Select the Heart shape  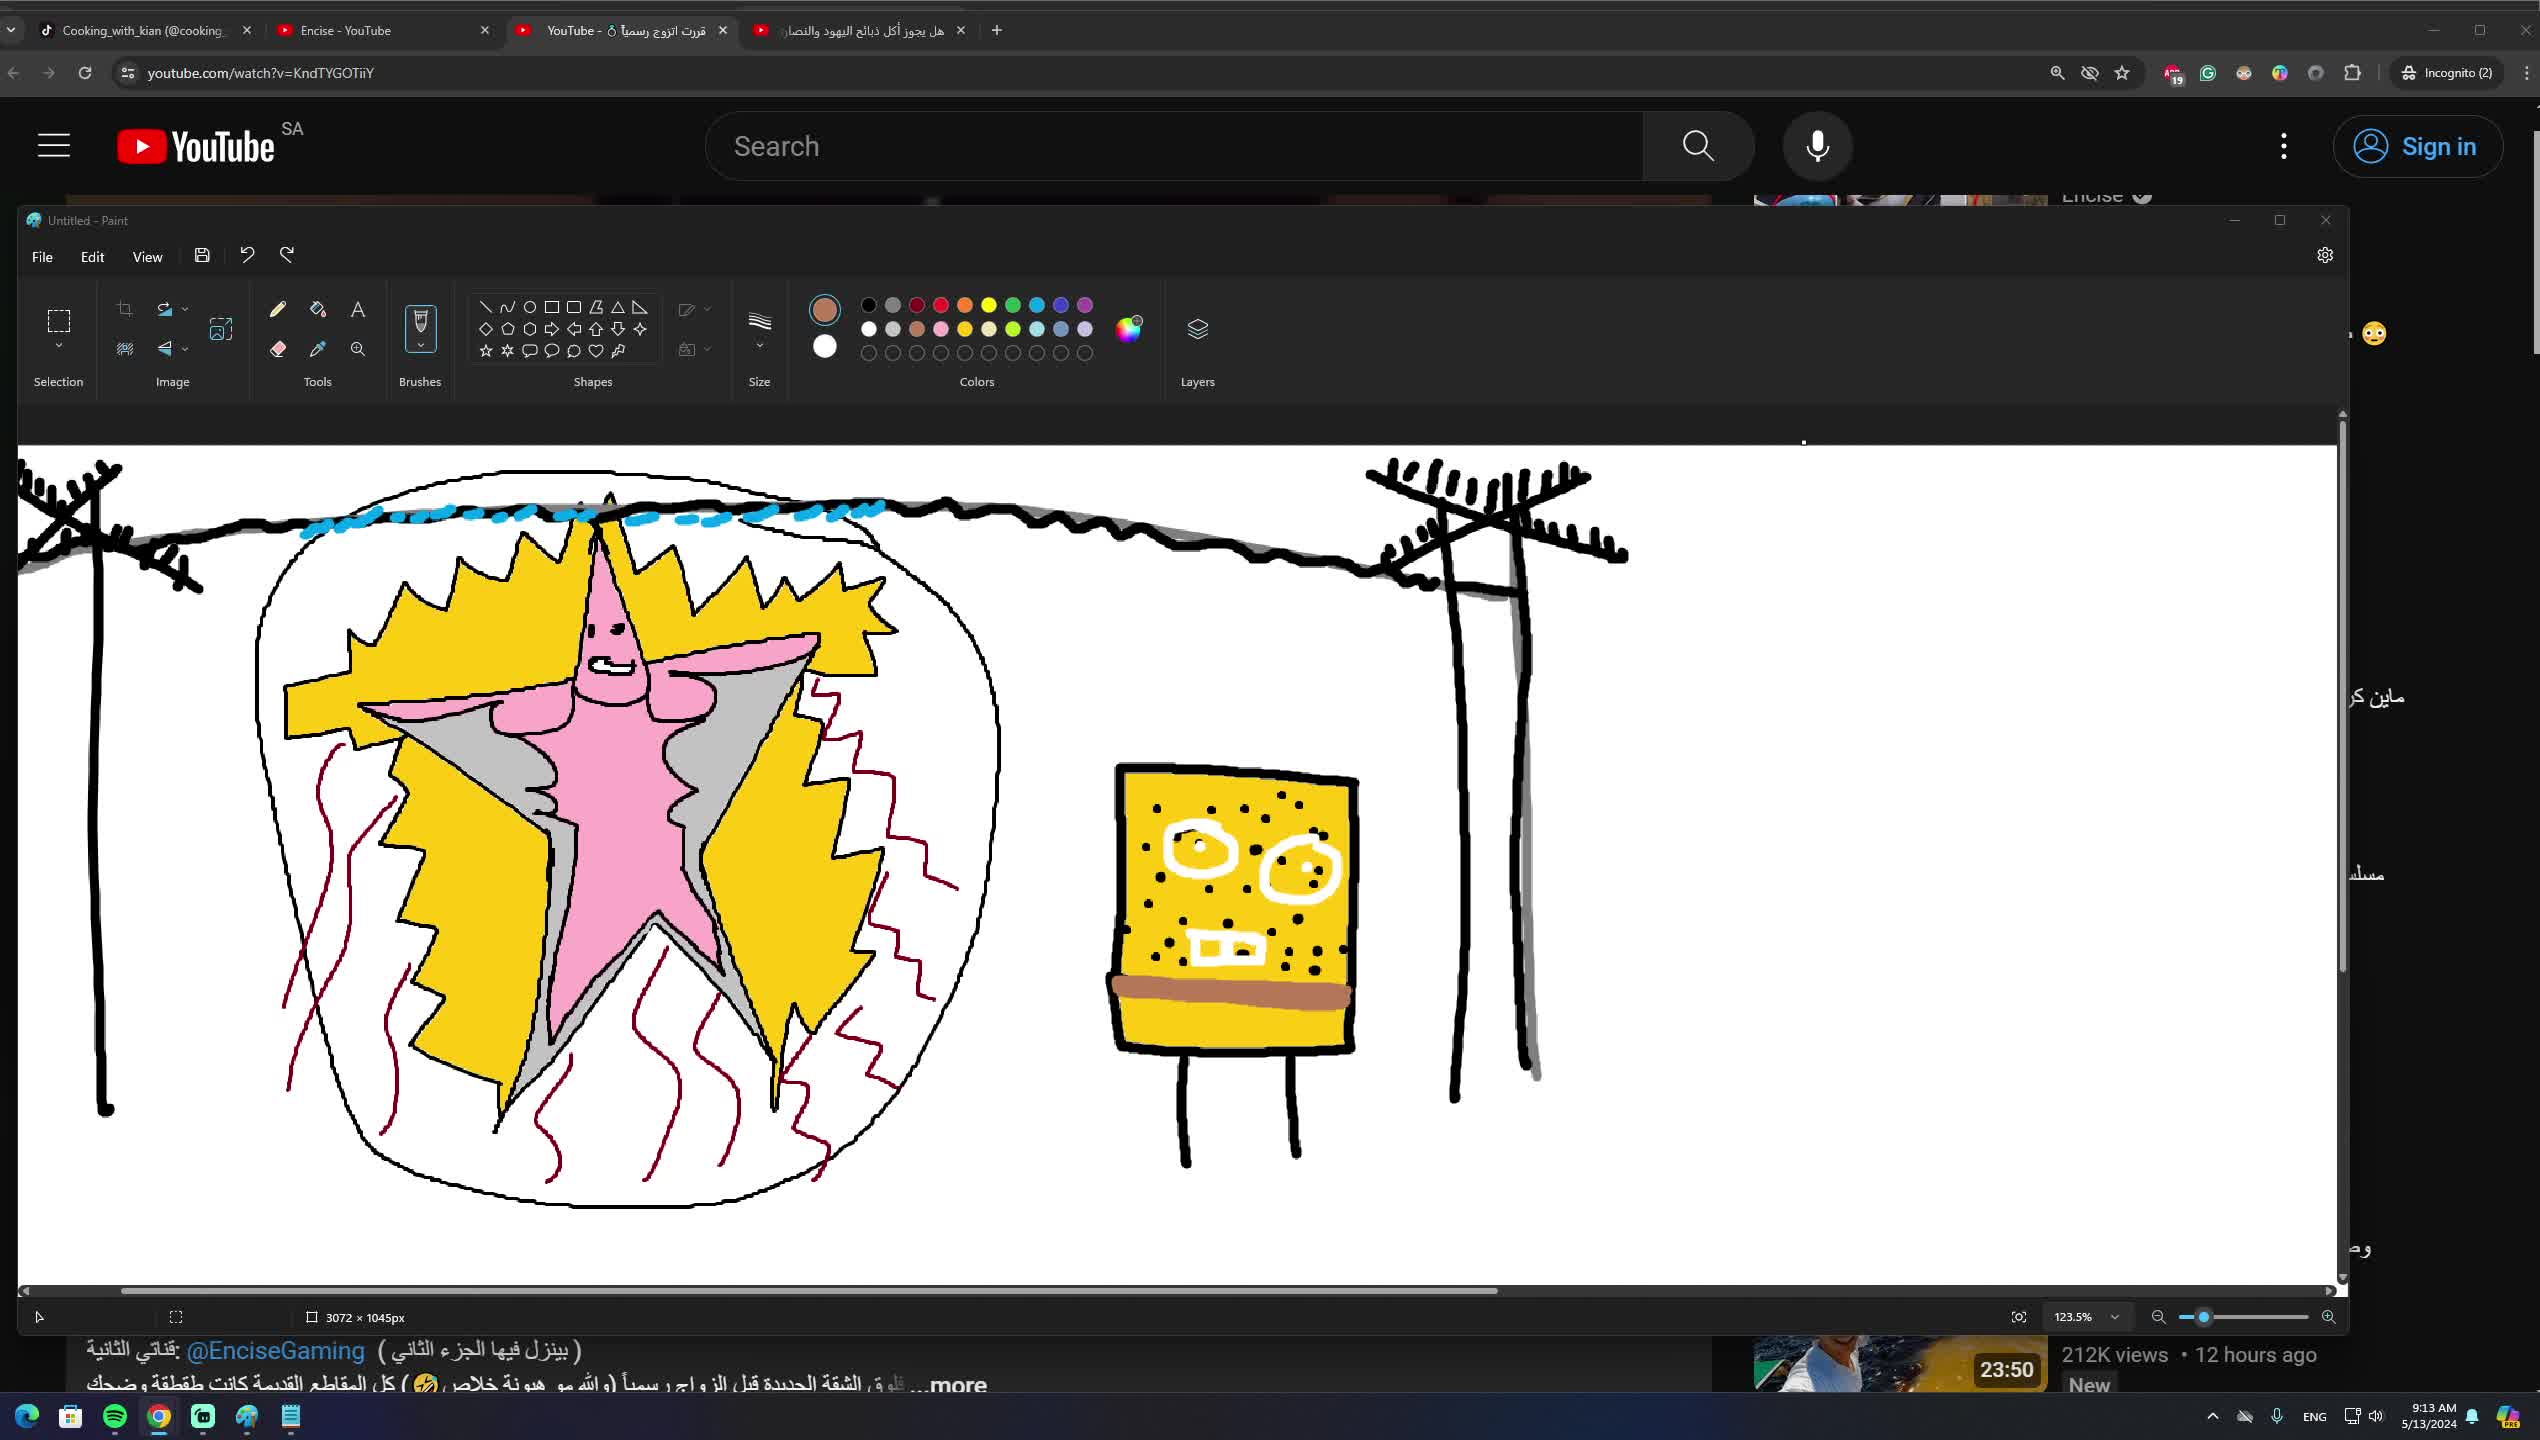pos(596,351)
